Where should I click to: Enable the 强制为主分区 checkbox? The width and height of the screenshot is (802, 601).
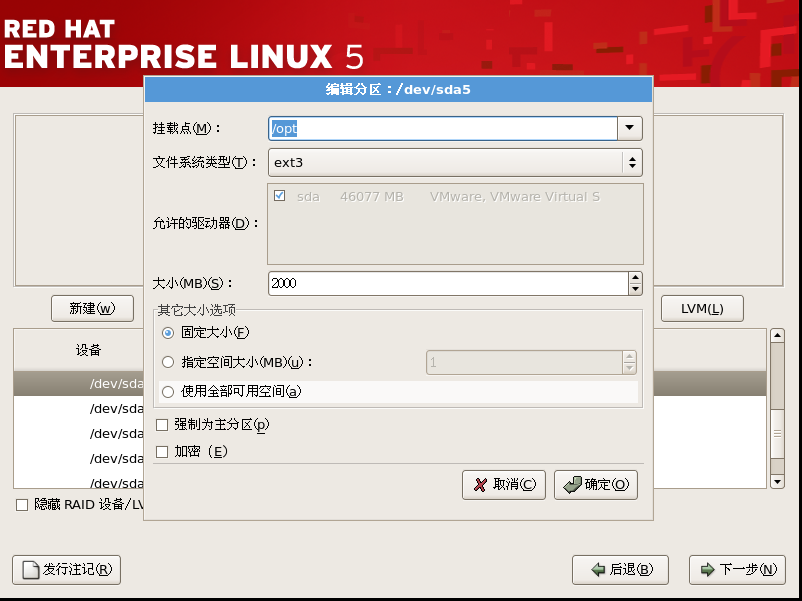coord(162,425)
